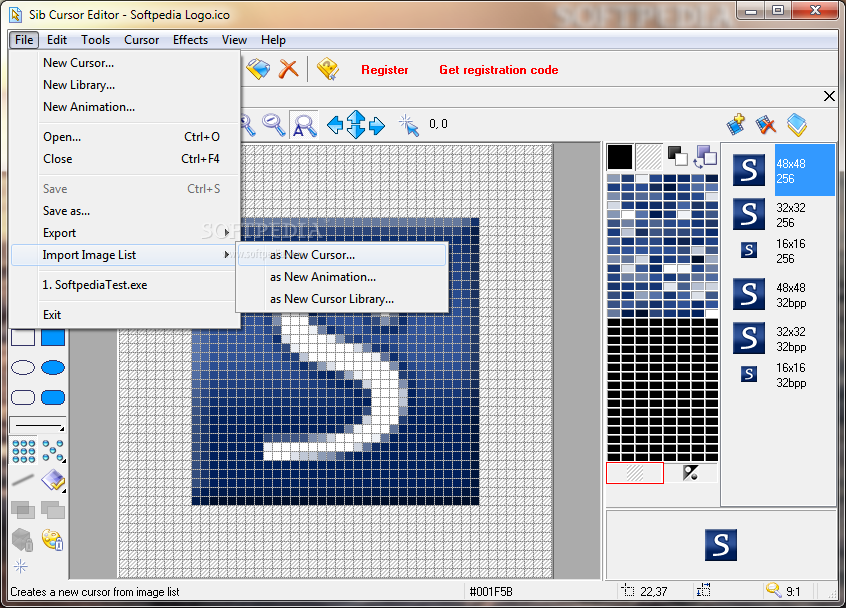Add new image format with plus icon
Image resolution: width=846 pixels, height=608 pixels.
coord(736,124)
